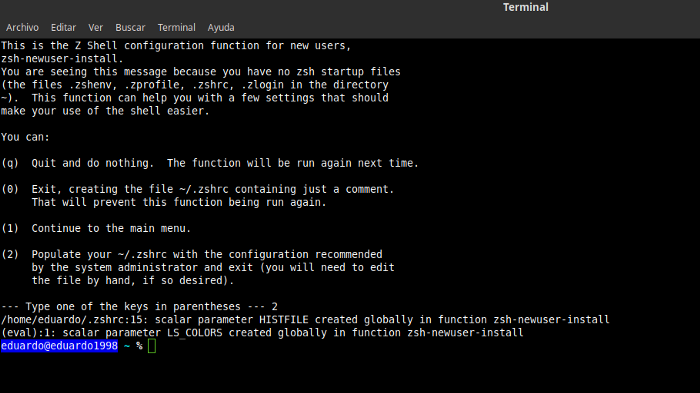Click the % prompt symbol

point(139,346)
